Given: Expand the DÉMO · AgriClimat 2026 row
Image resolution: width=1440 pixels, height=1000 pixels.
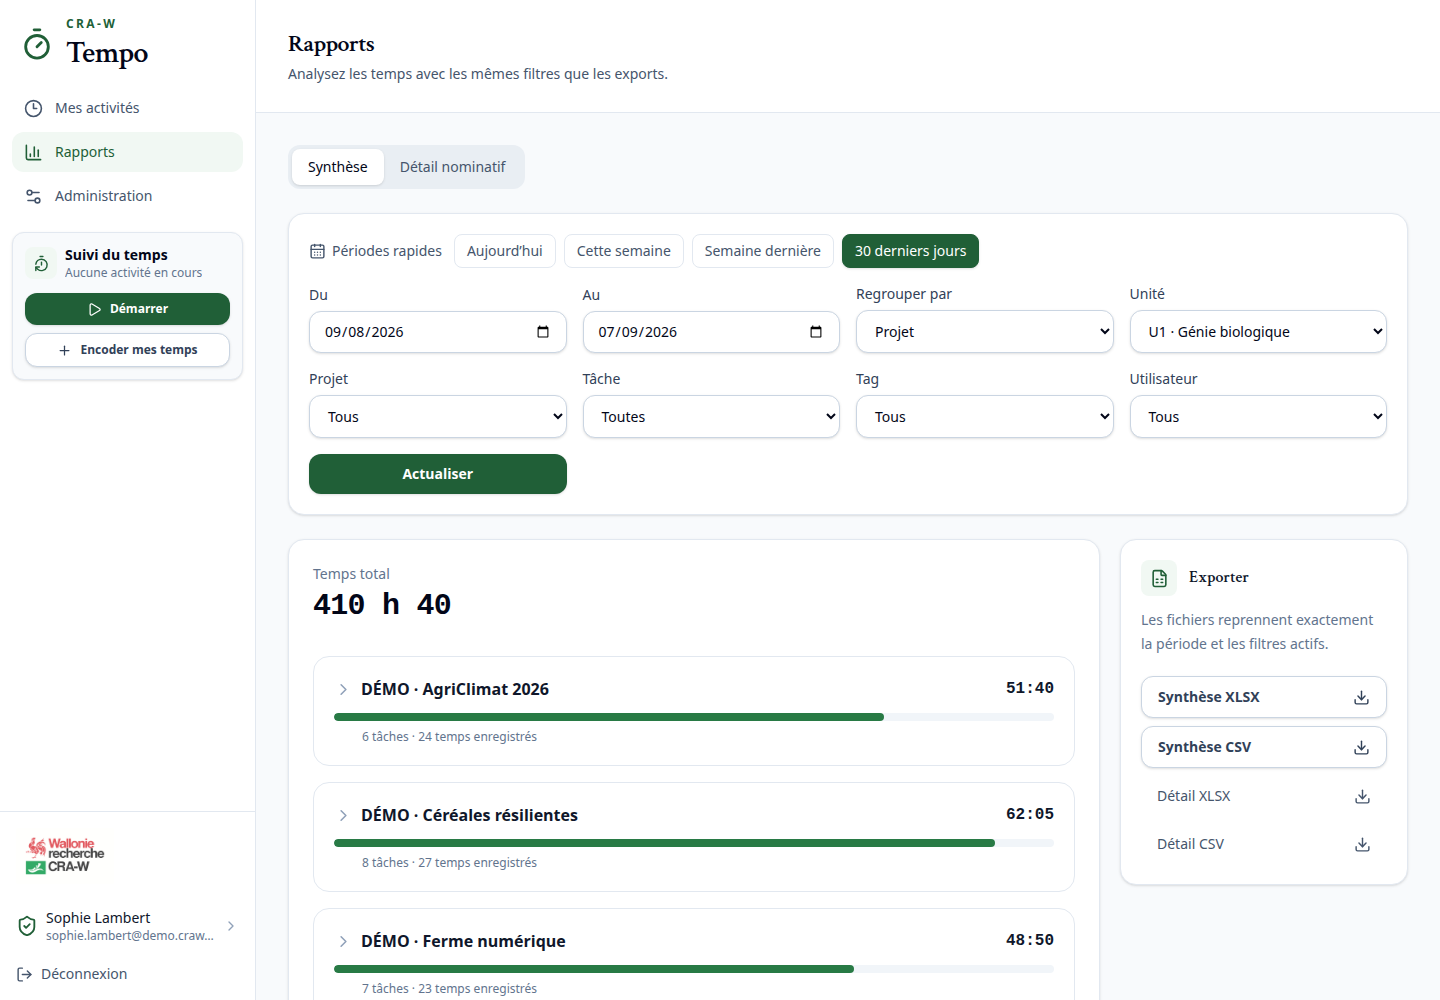Looking at the screenshot, I should [343, 689].
